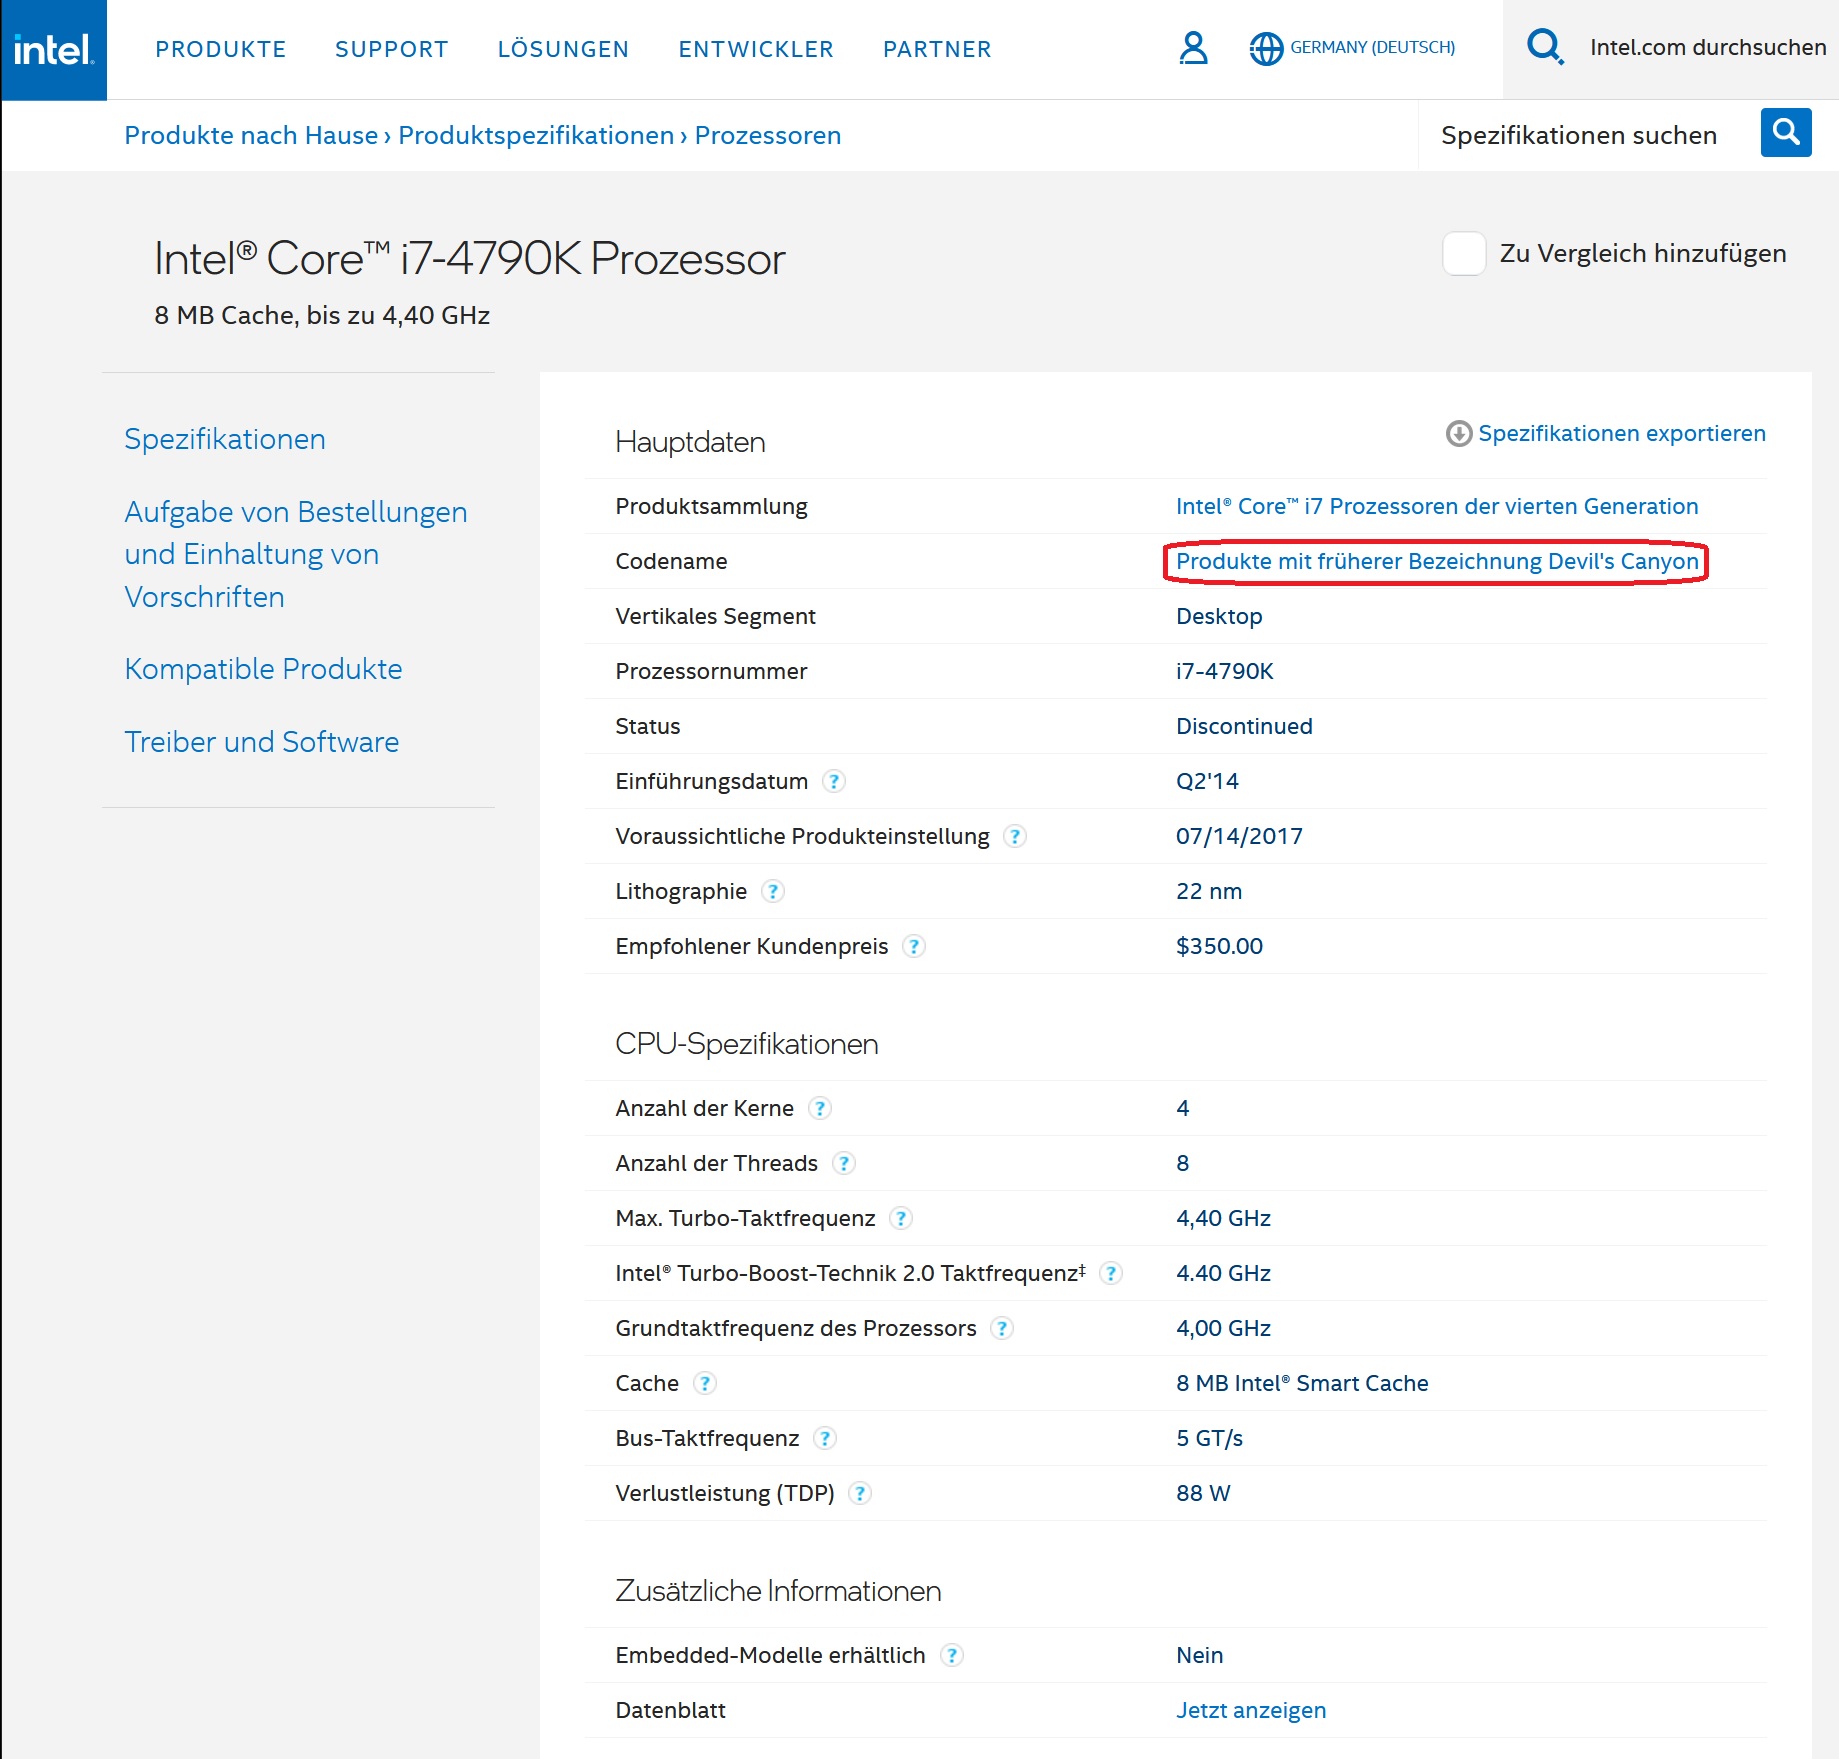Go to Produkte nach Hause breadcrumb
Screen dimensions: 1839x1759
251,135
